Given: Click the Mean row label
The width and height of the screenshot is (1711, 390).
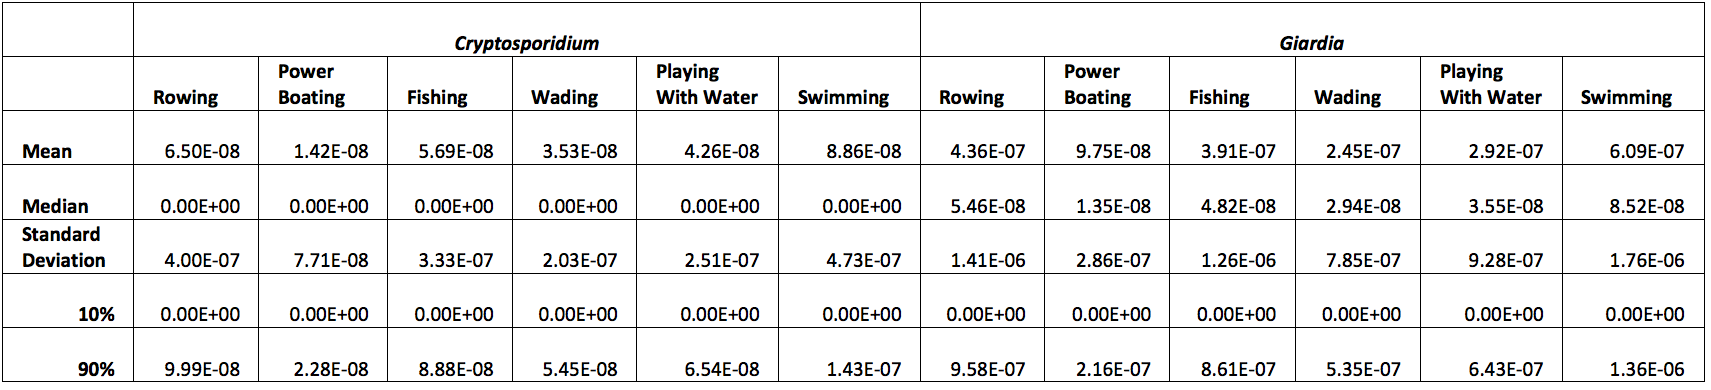Looking at the screenshot, I should point(47,152).
